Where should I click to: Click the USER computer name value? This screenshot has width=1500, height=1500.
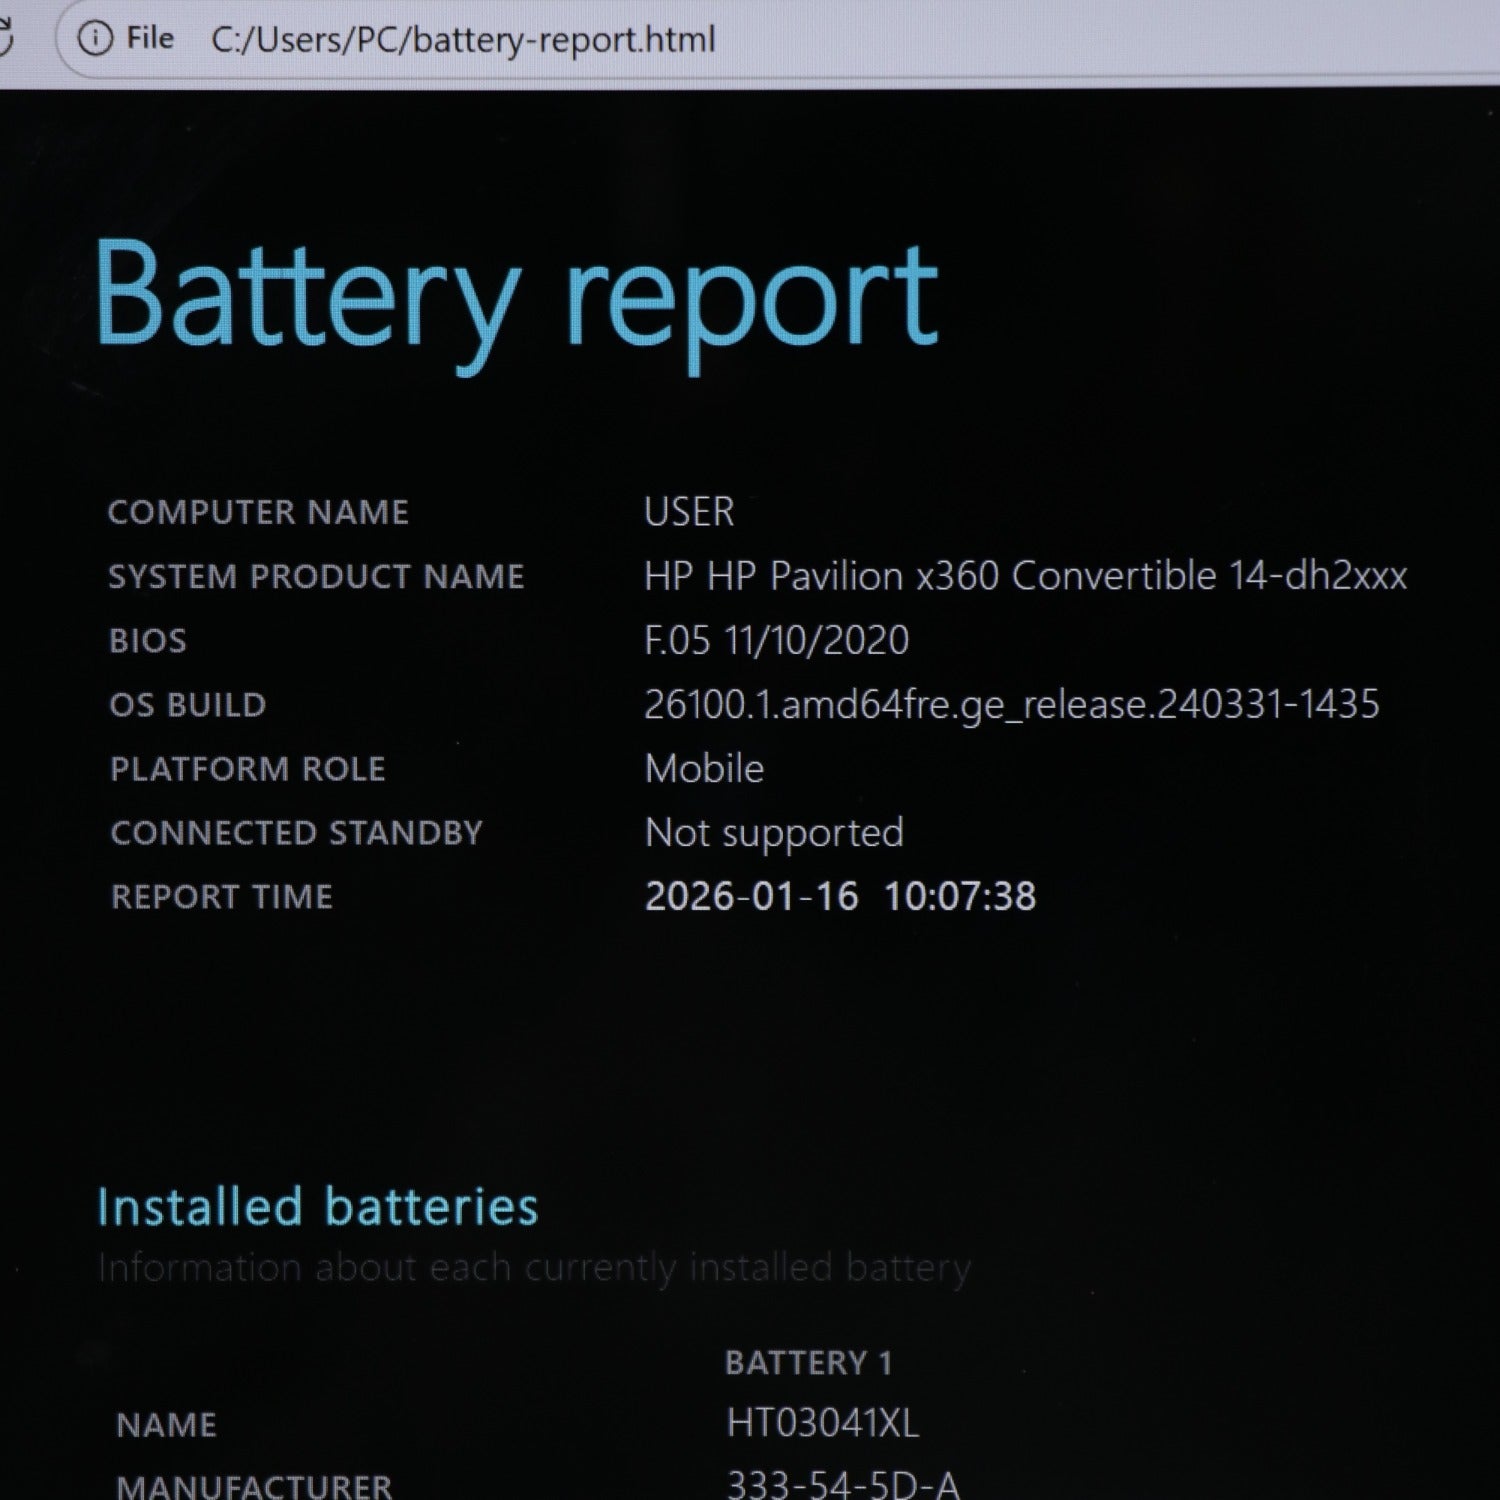coord(689,512)
